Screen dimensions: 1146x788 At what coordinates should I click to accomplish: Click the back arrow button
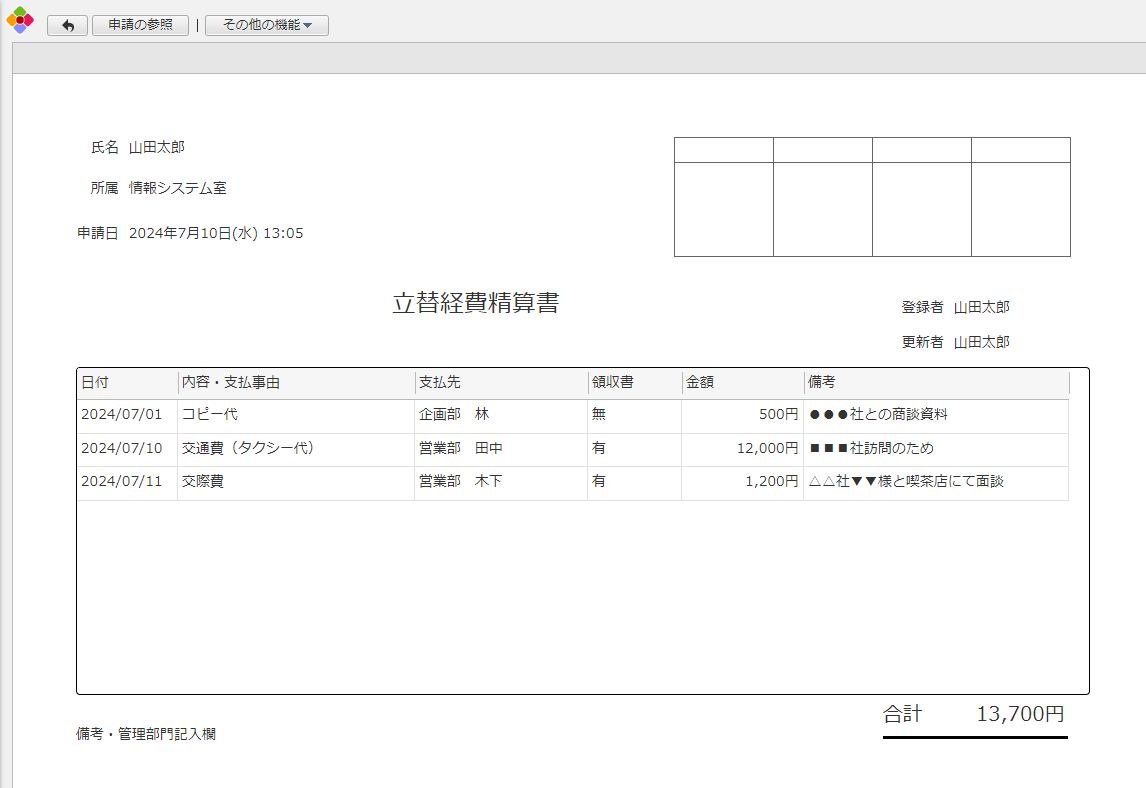tap(67, 26)
